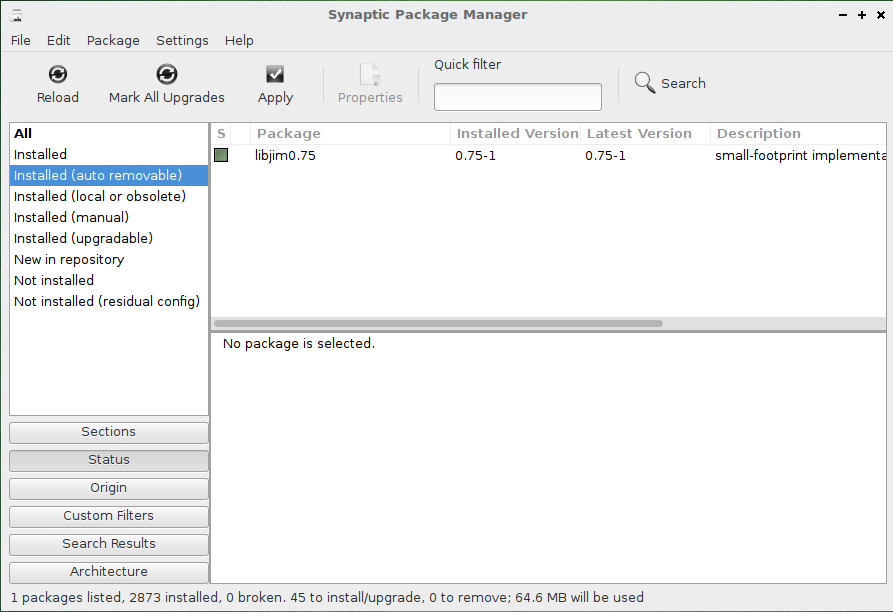Select Installed (local or obsolete) filter
The image size is (893, 612).
109,196
